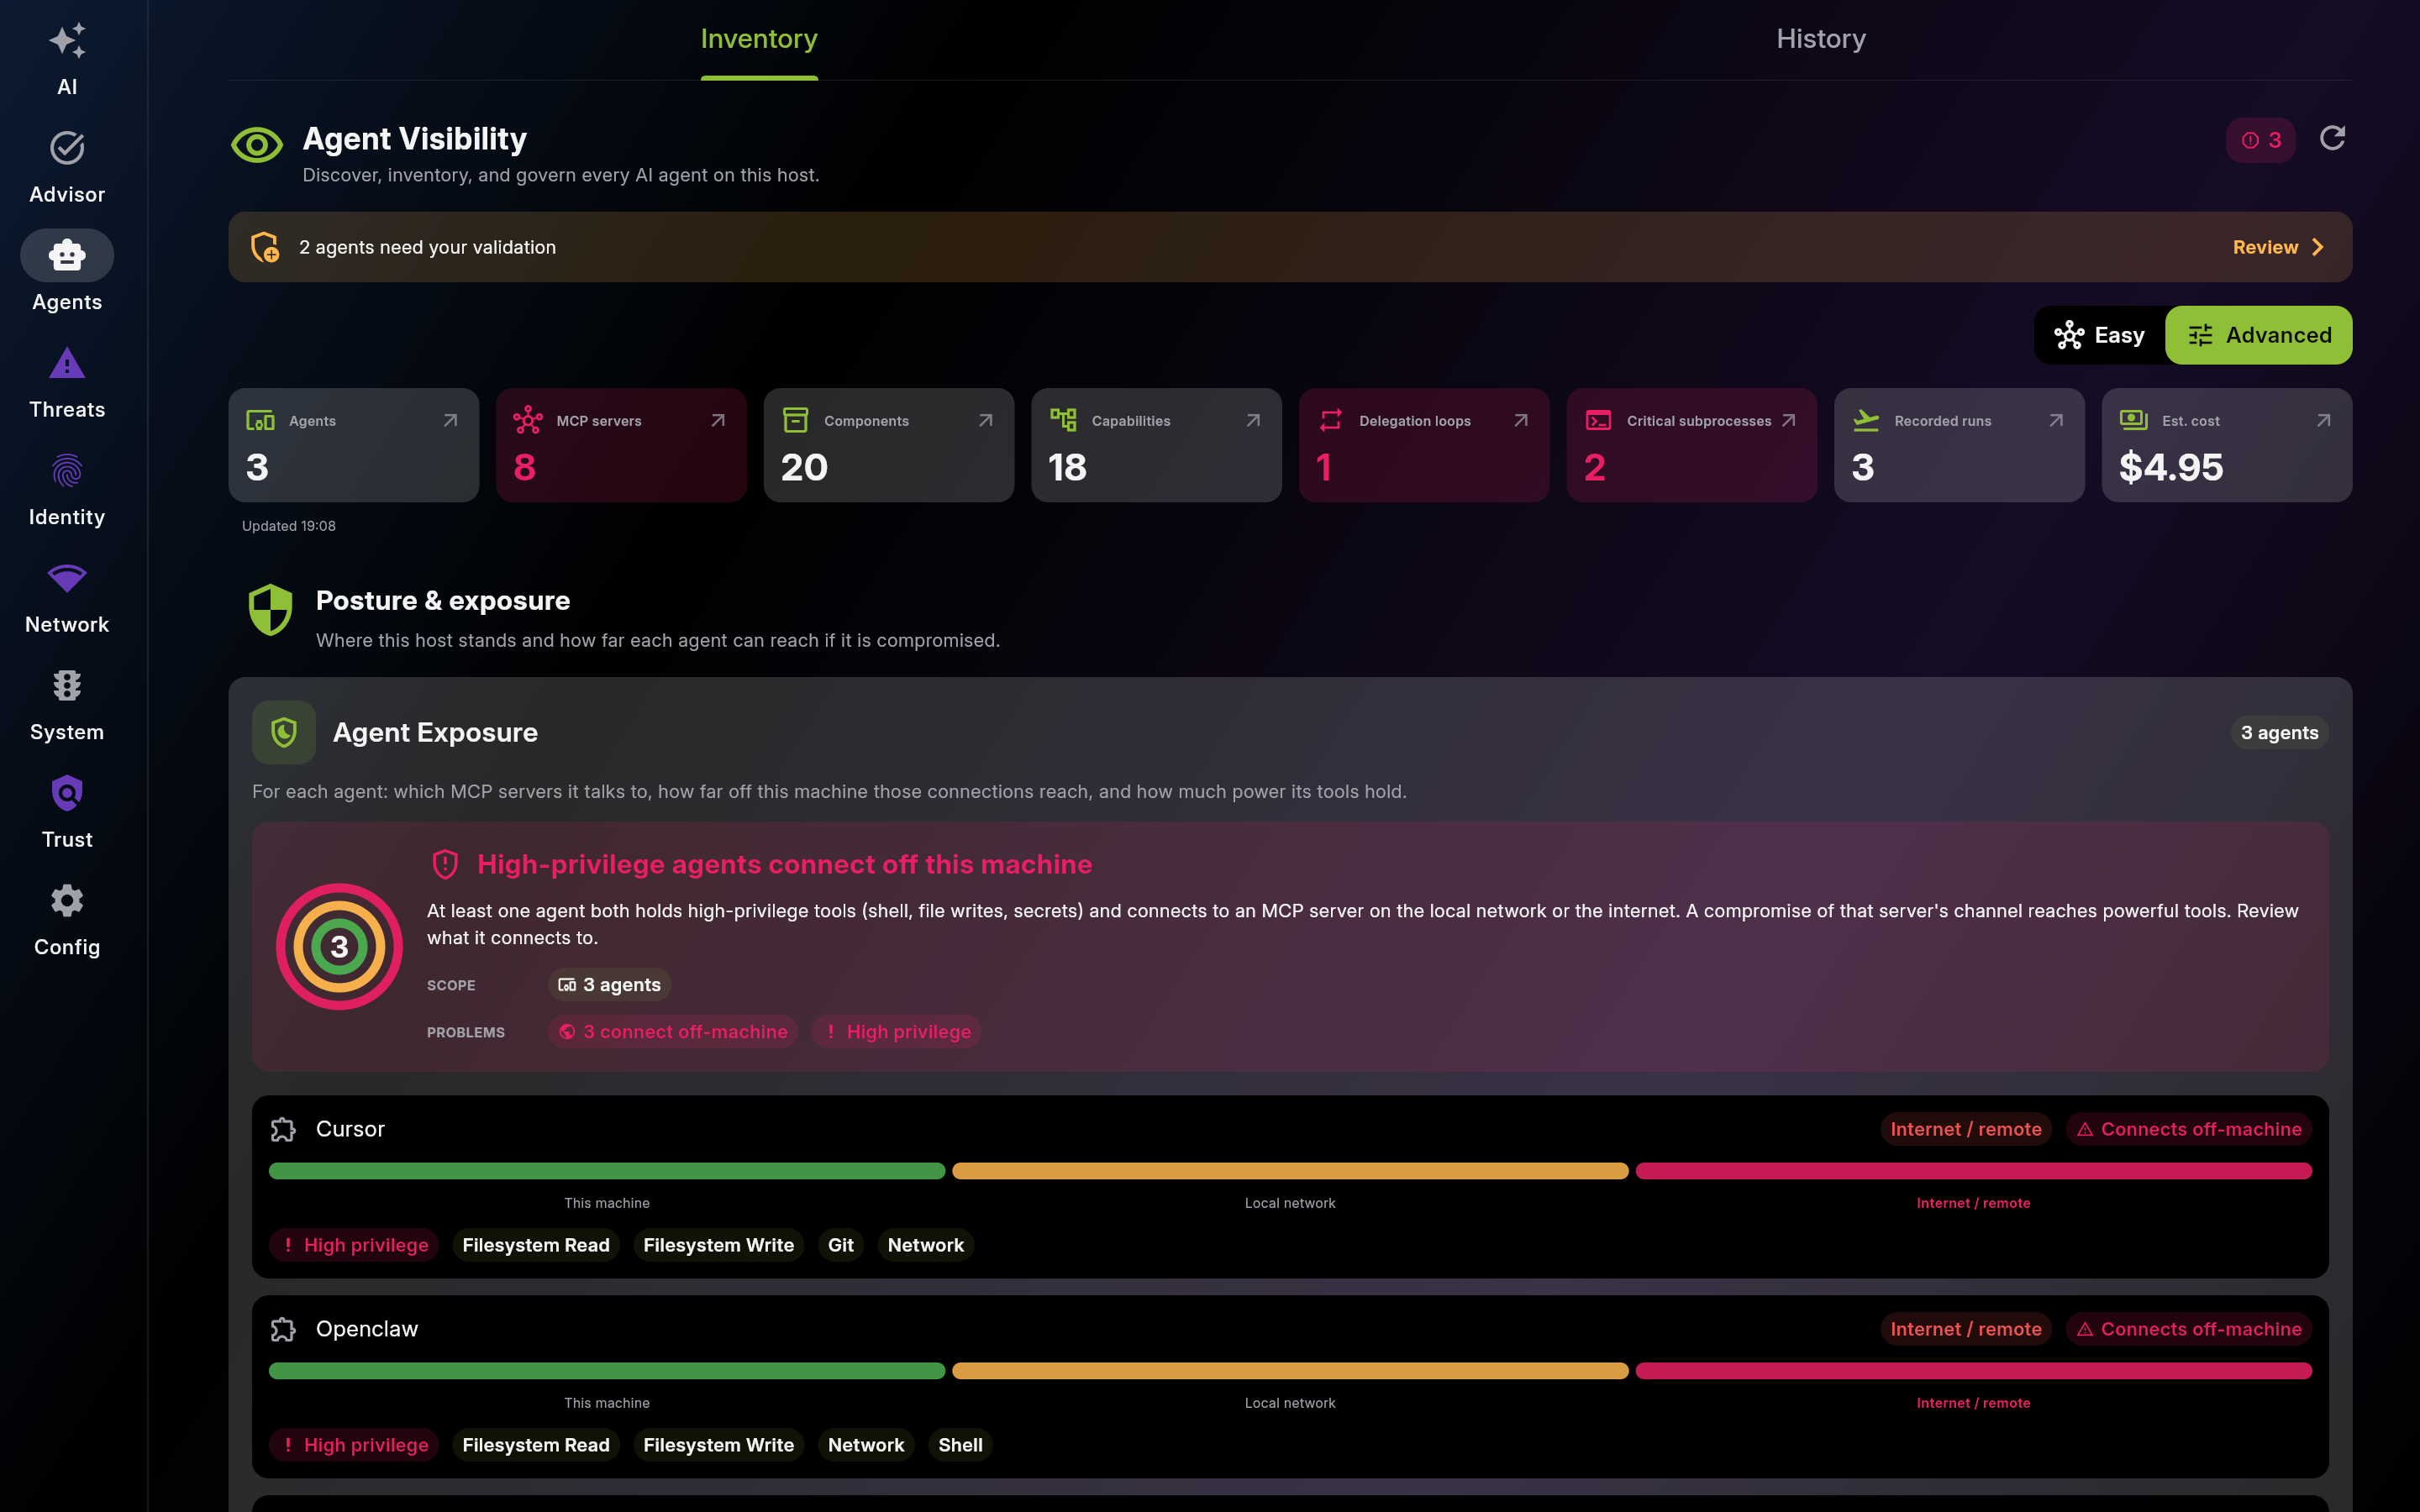Expand the Delegation loops card arrow

[1521, 420]
